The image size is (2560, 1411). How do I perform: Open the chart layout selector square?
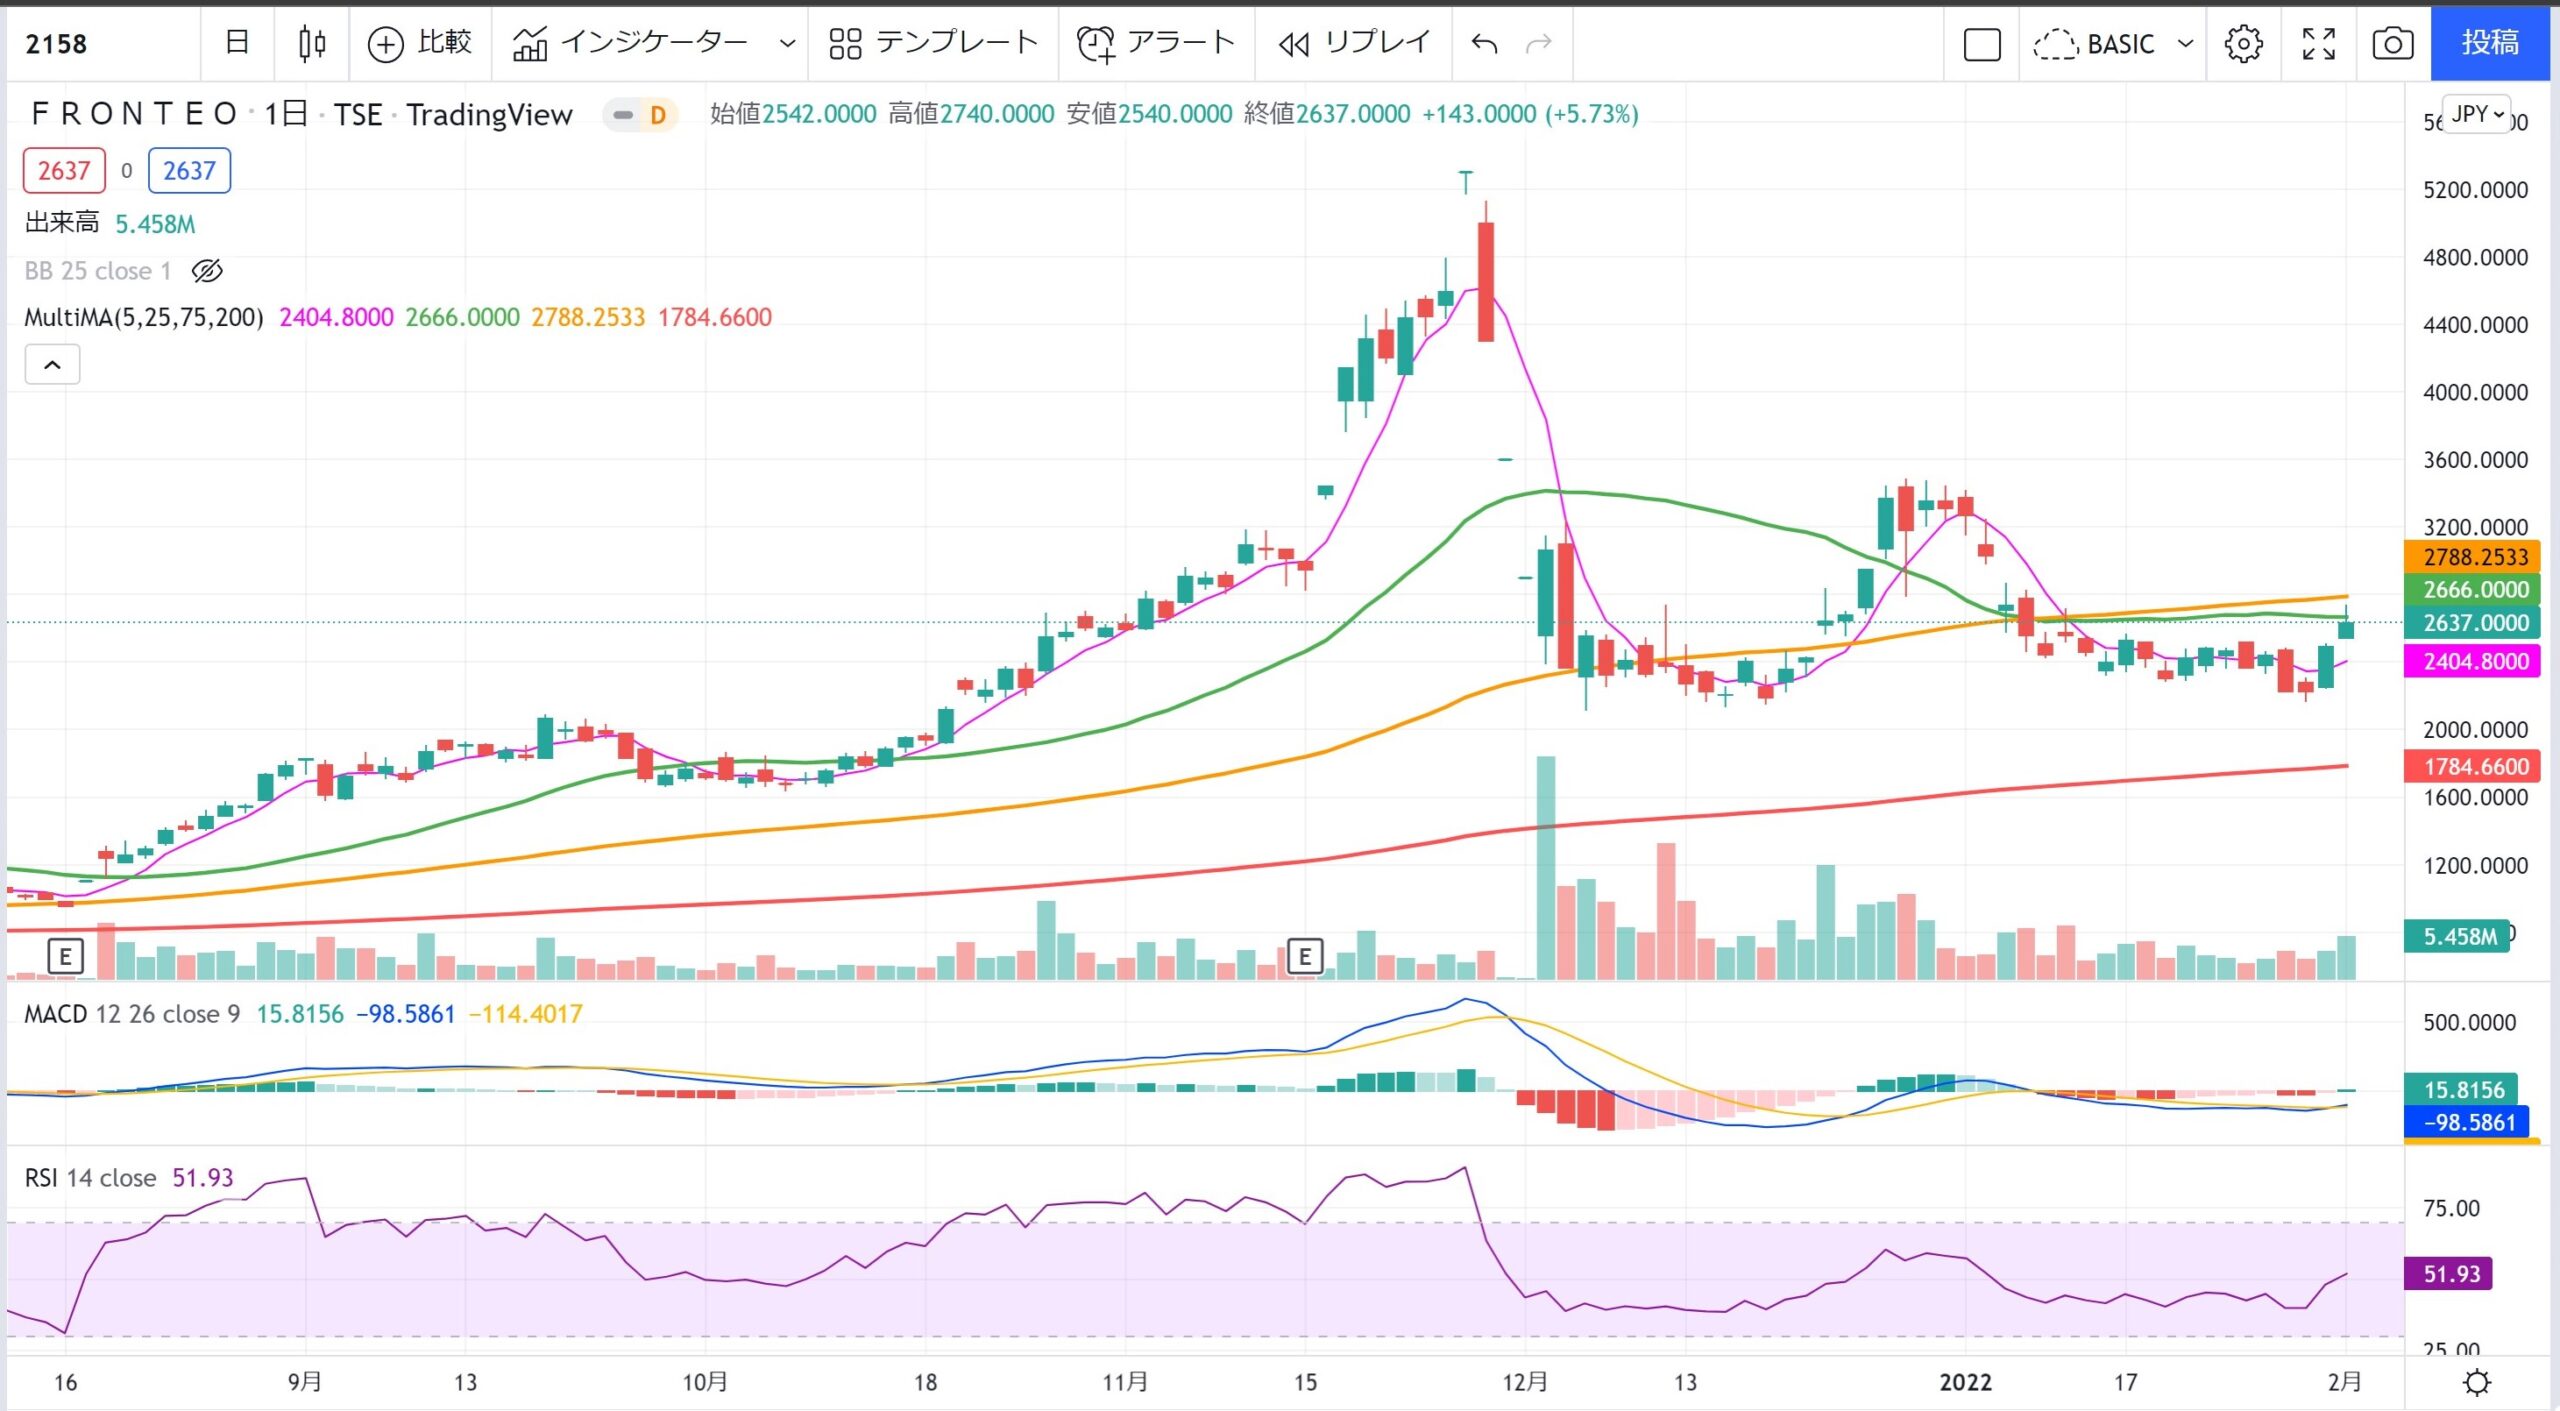(1982, 44)
